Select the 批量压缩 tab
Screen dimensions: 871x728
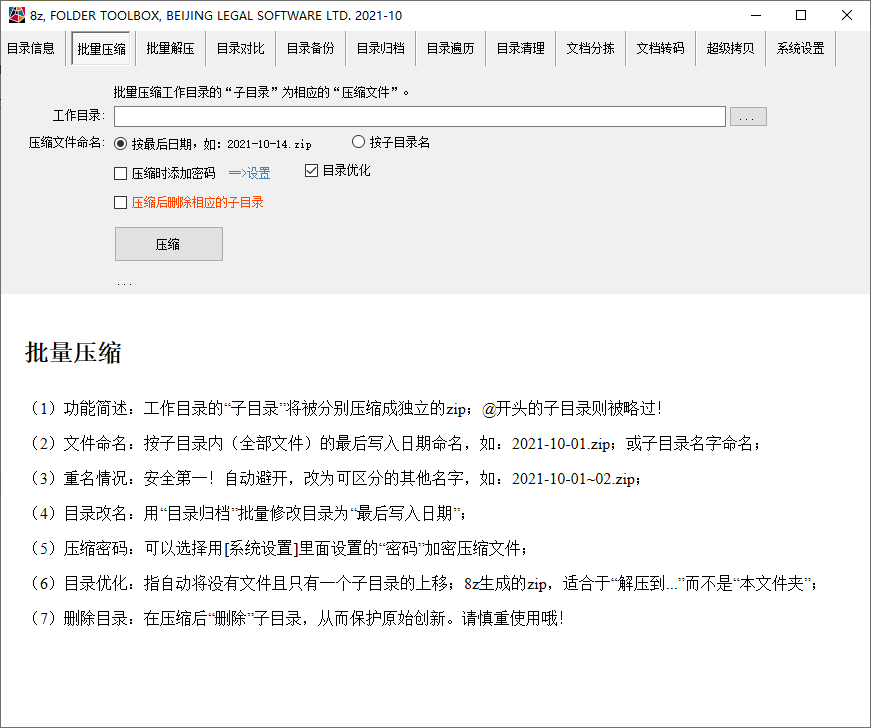tap(101, 49)
